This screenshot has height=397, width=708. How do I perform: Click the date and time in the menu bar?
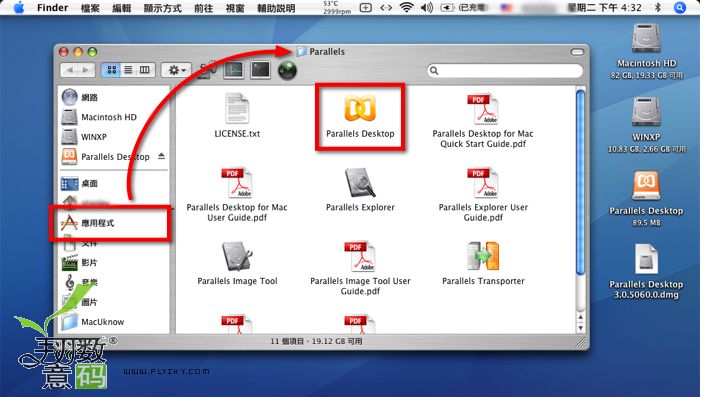[x=604, y=8]
